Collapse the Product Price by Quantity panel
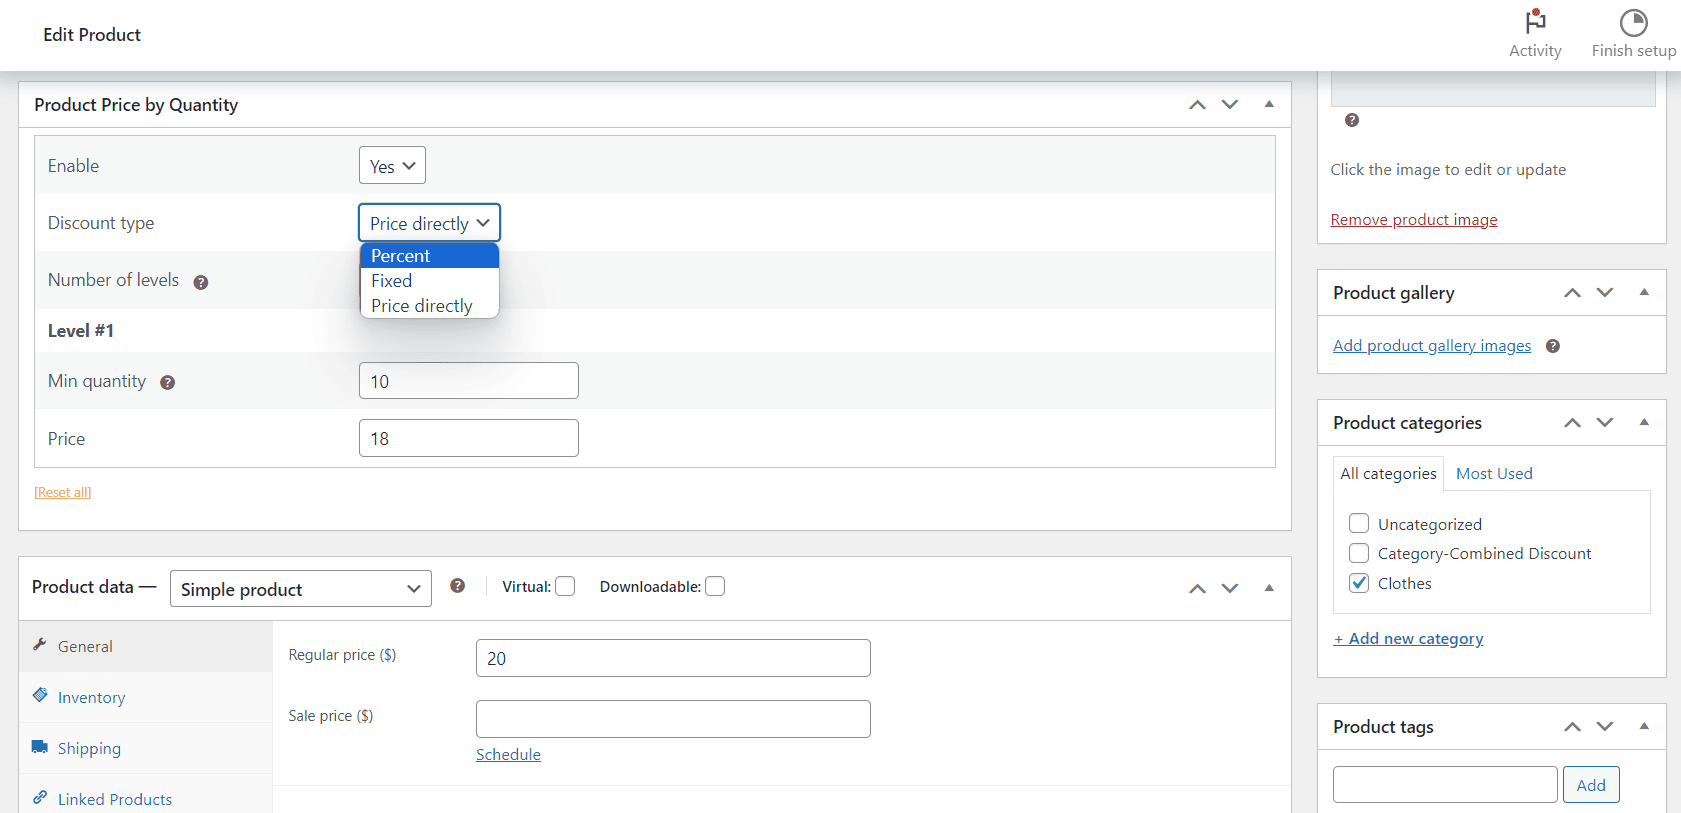Image resolution: width=1681 pixels, height=813 pixels. pyautogui.click(x=1269, y=105)
